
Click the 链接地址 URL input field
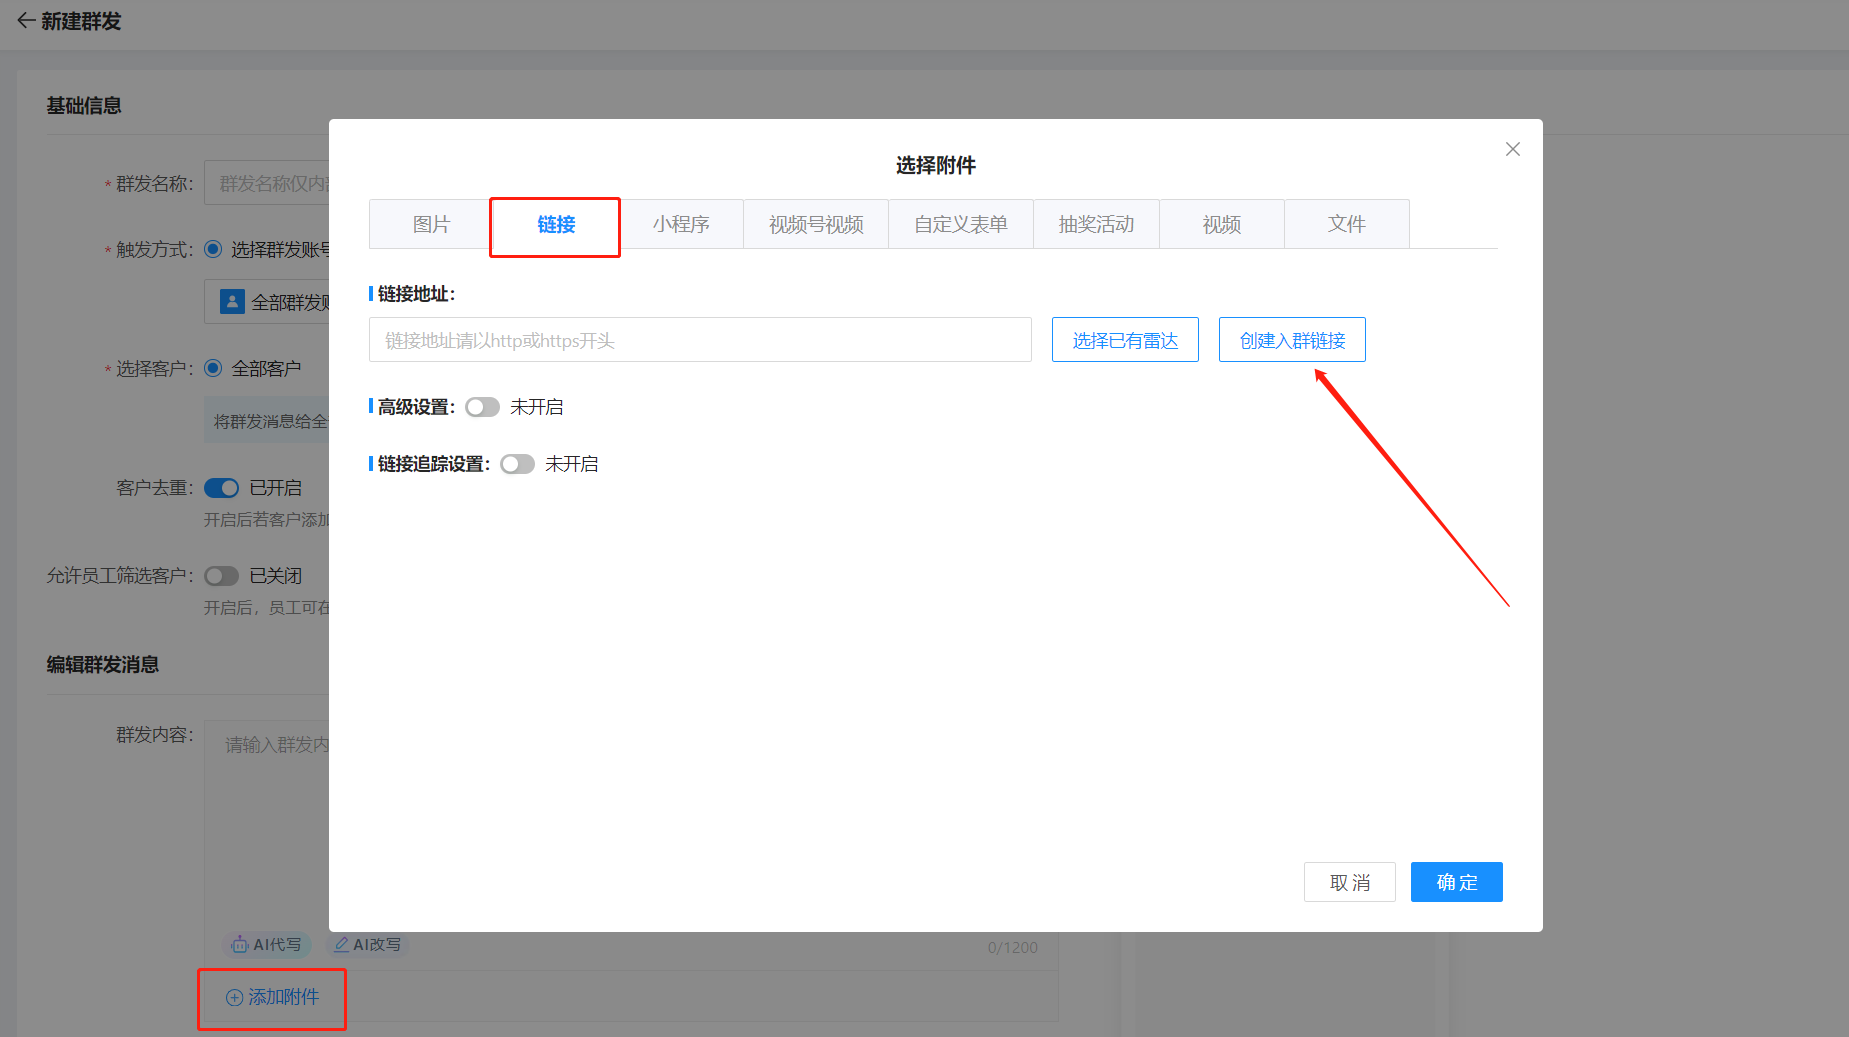click(x=700, y=340)
